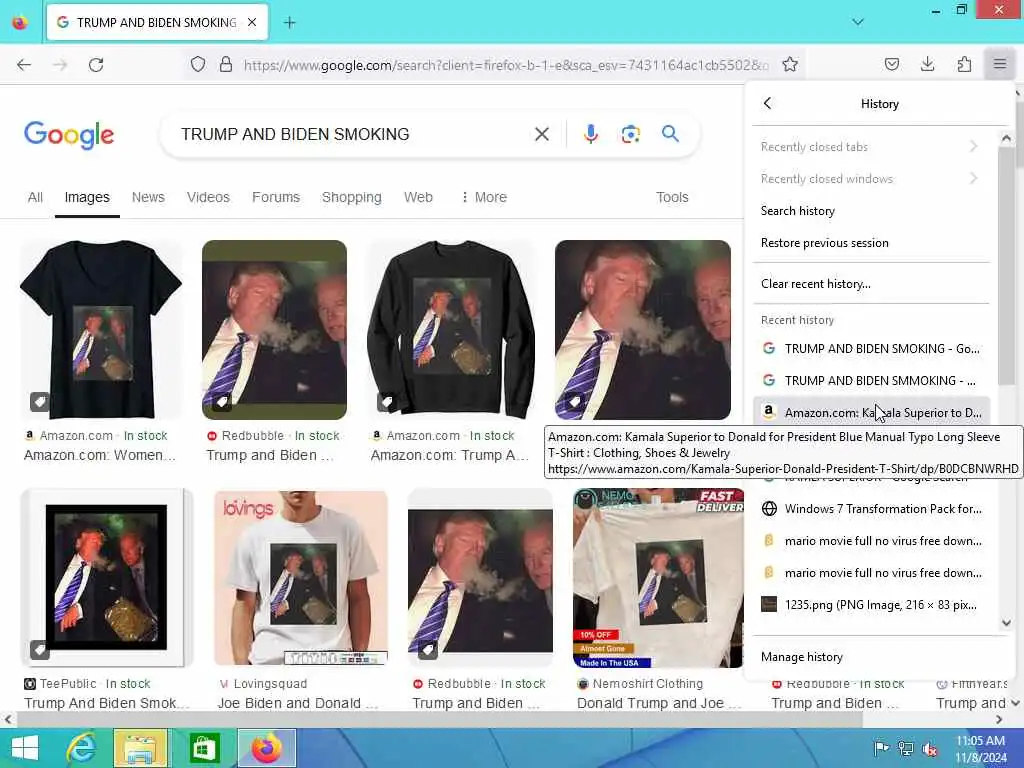Open the list all tabs chevron
1024x768 pixels.
pos(858,22)
